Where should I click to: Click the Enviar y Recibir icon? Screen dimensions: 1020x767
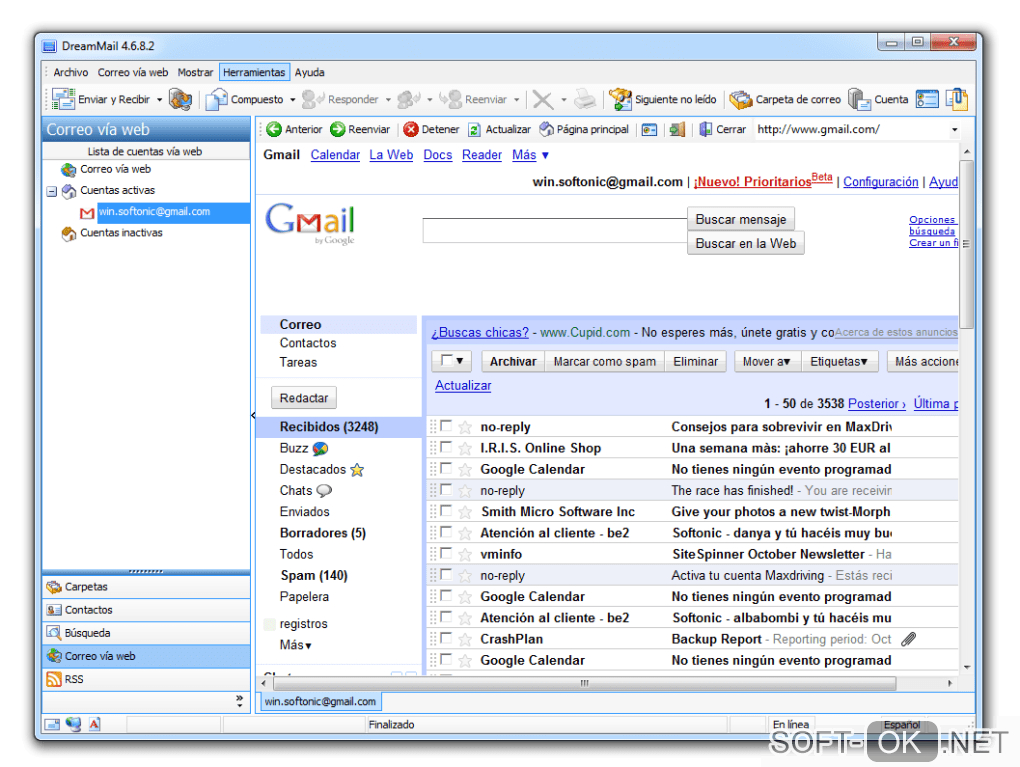pyautogui.click(x=63, y=99)
